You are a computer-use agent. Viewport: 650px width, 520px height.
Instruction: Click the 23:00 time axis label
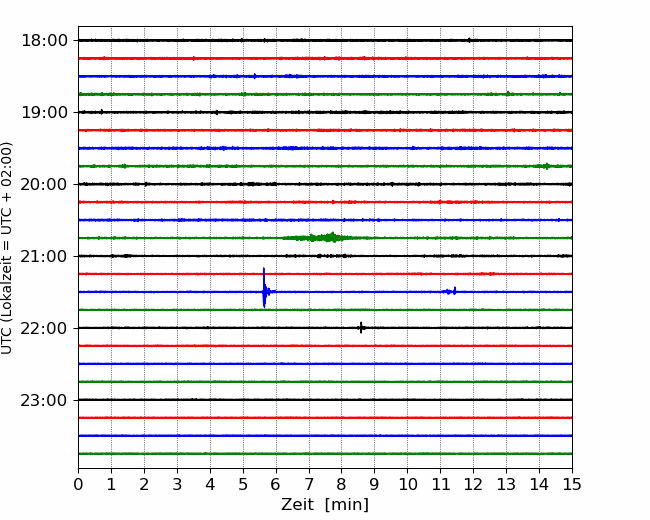[x=44, y=400]
